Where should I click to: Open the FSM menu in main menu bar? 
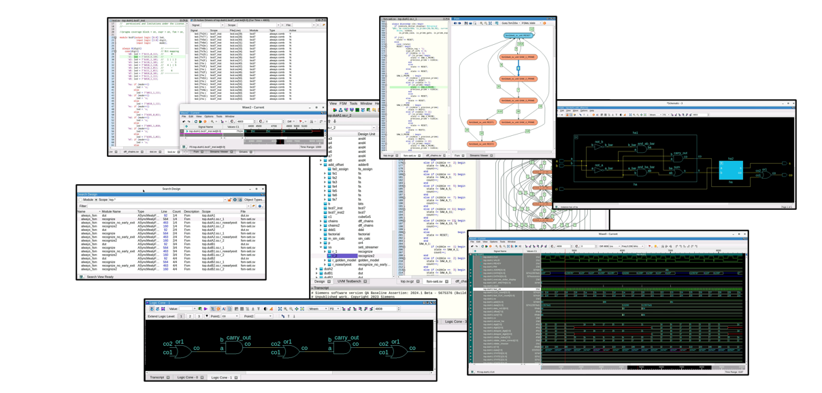tap(343, 103)
